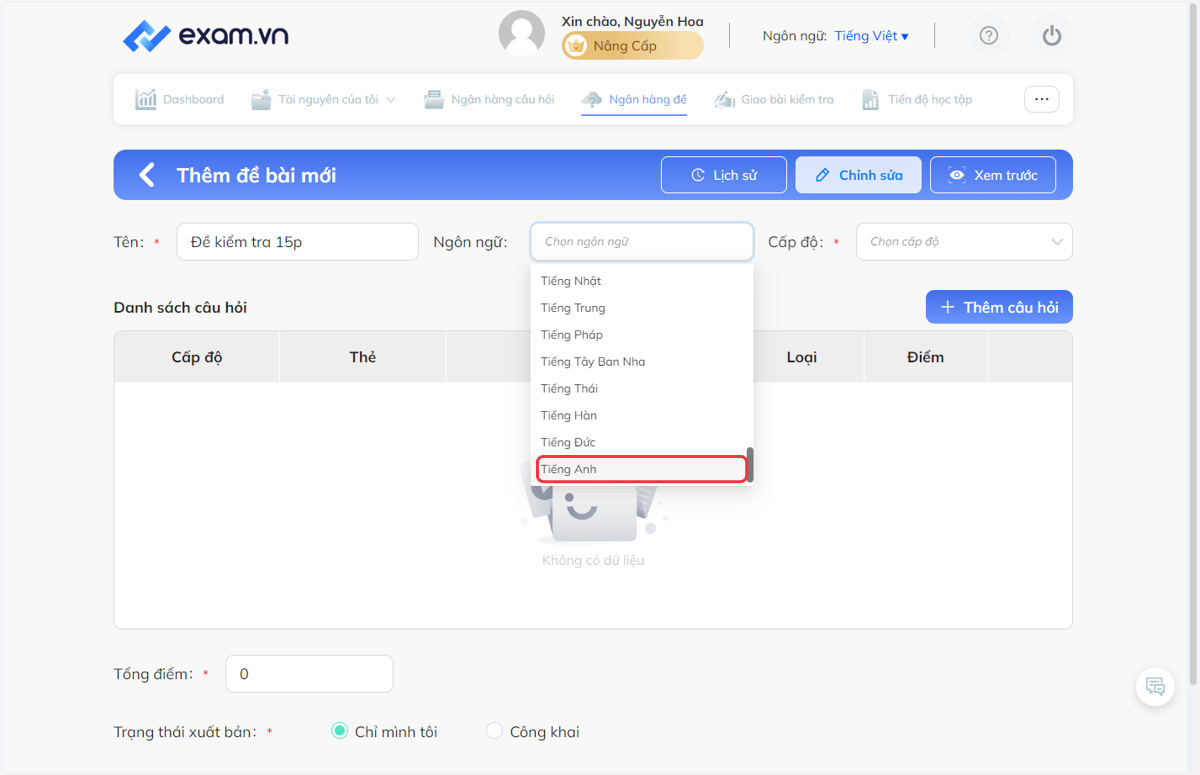Click the Cấp độ column header
The height and width of the screenshot is (775, 1200).
(x=197, y=357)
